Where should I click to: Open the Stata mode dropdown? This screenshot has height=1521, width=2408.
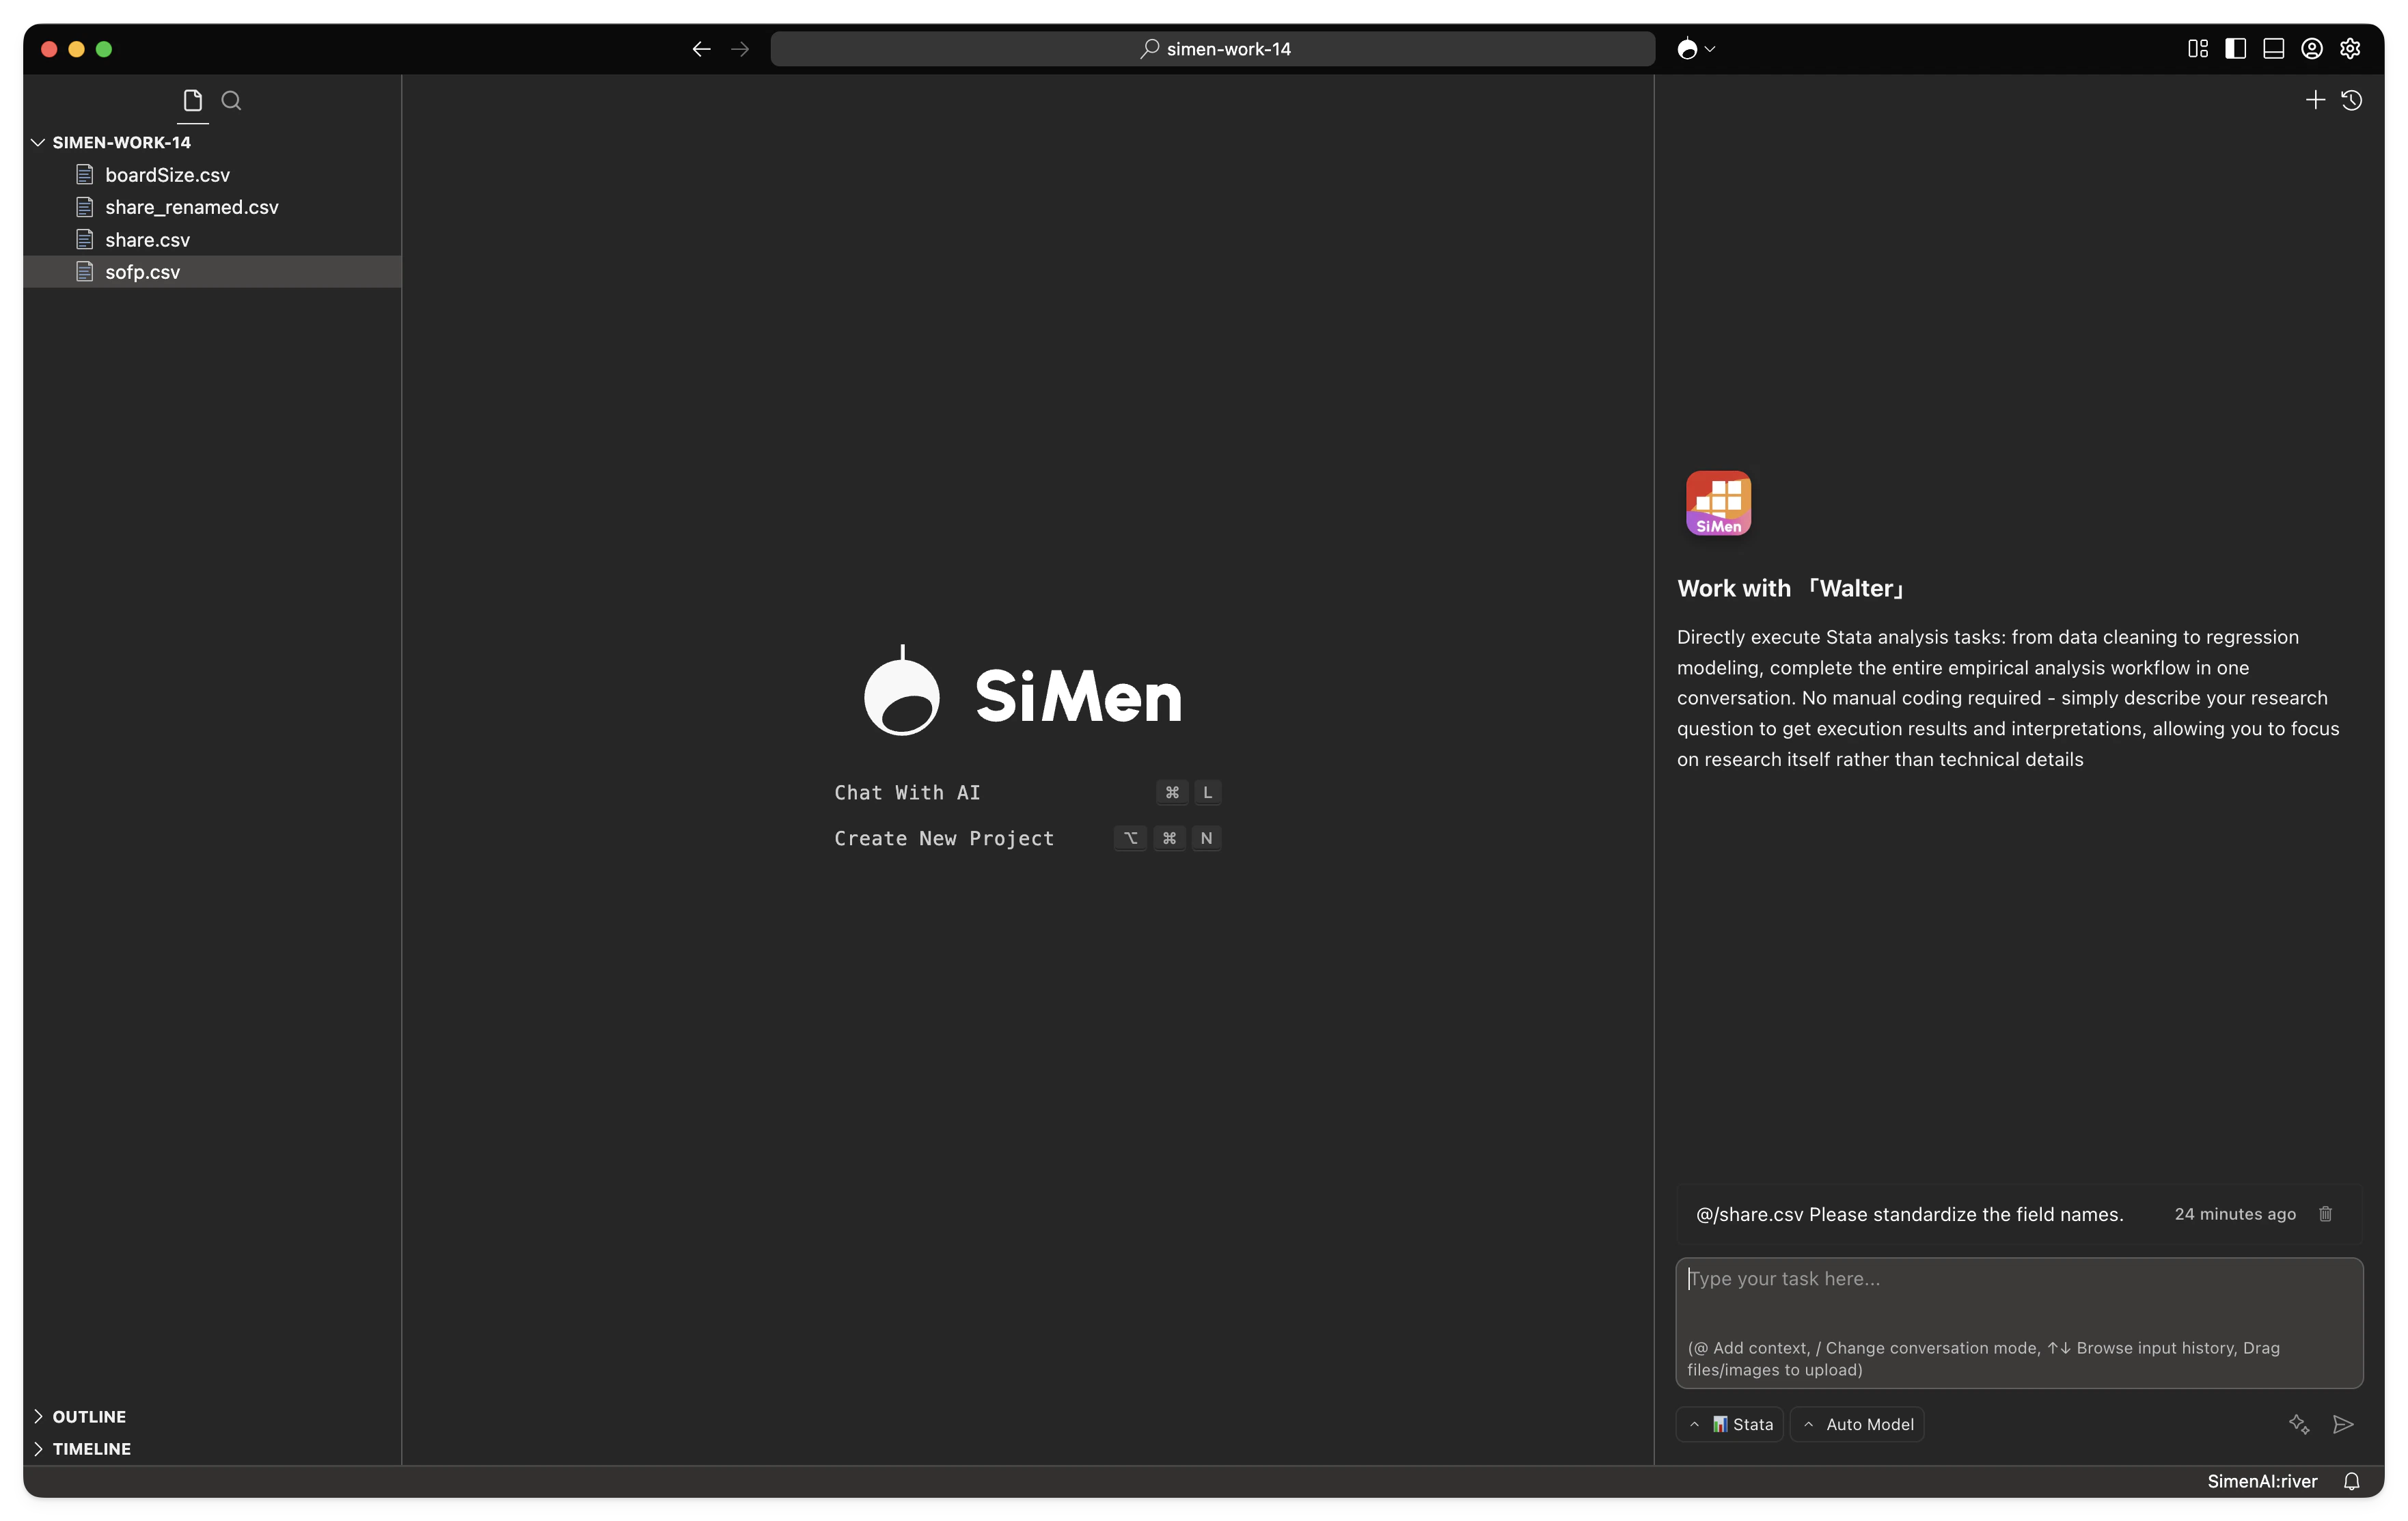1731,1424
